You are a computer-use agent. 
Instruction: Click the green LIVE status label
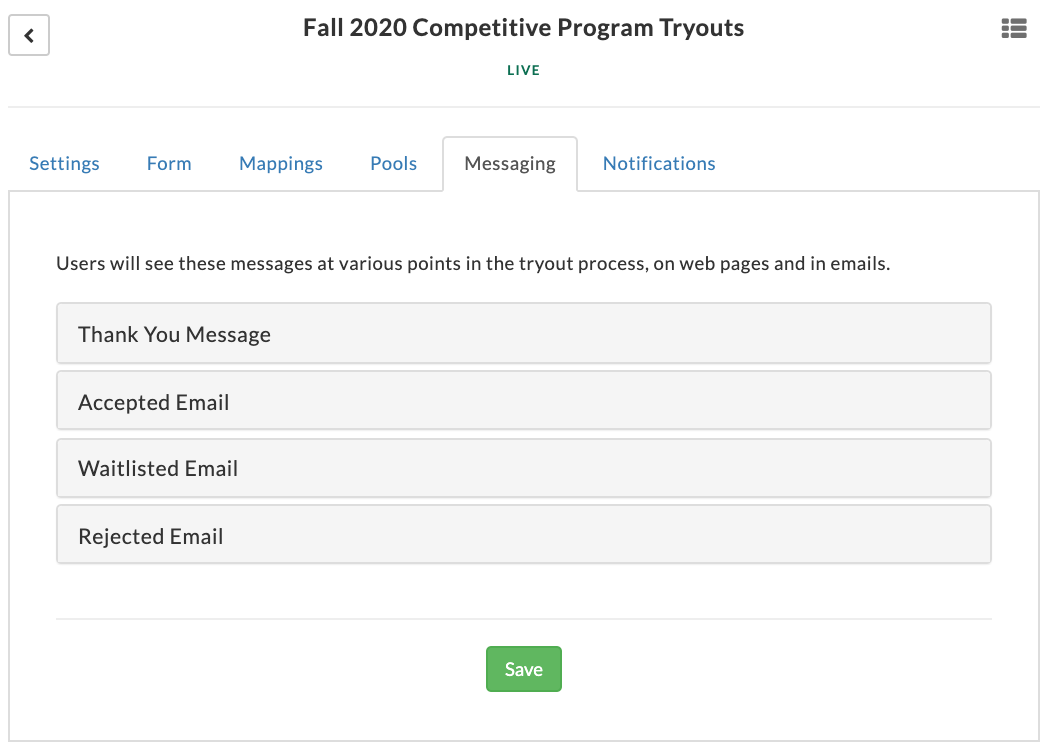[523, 70]
